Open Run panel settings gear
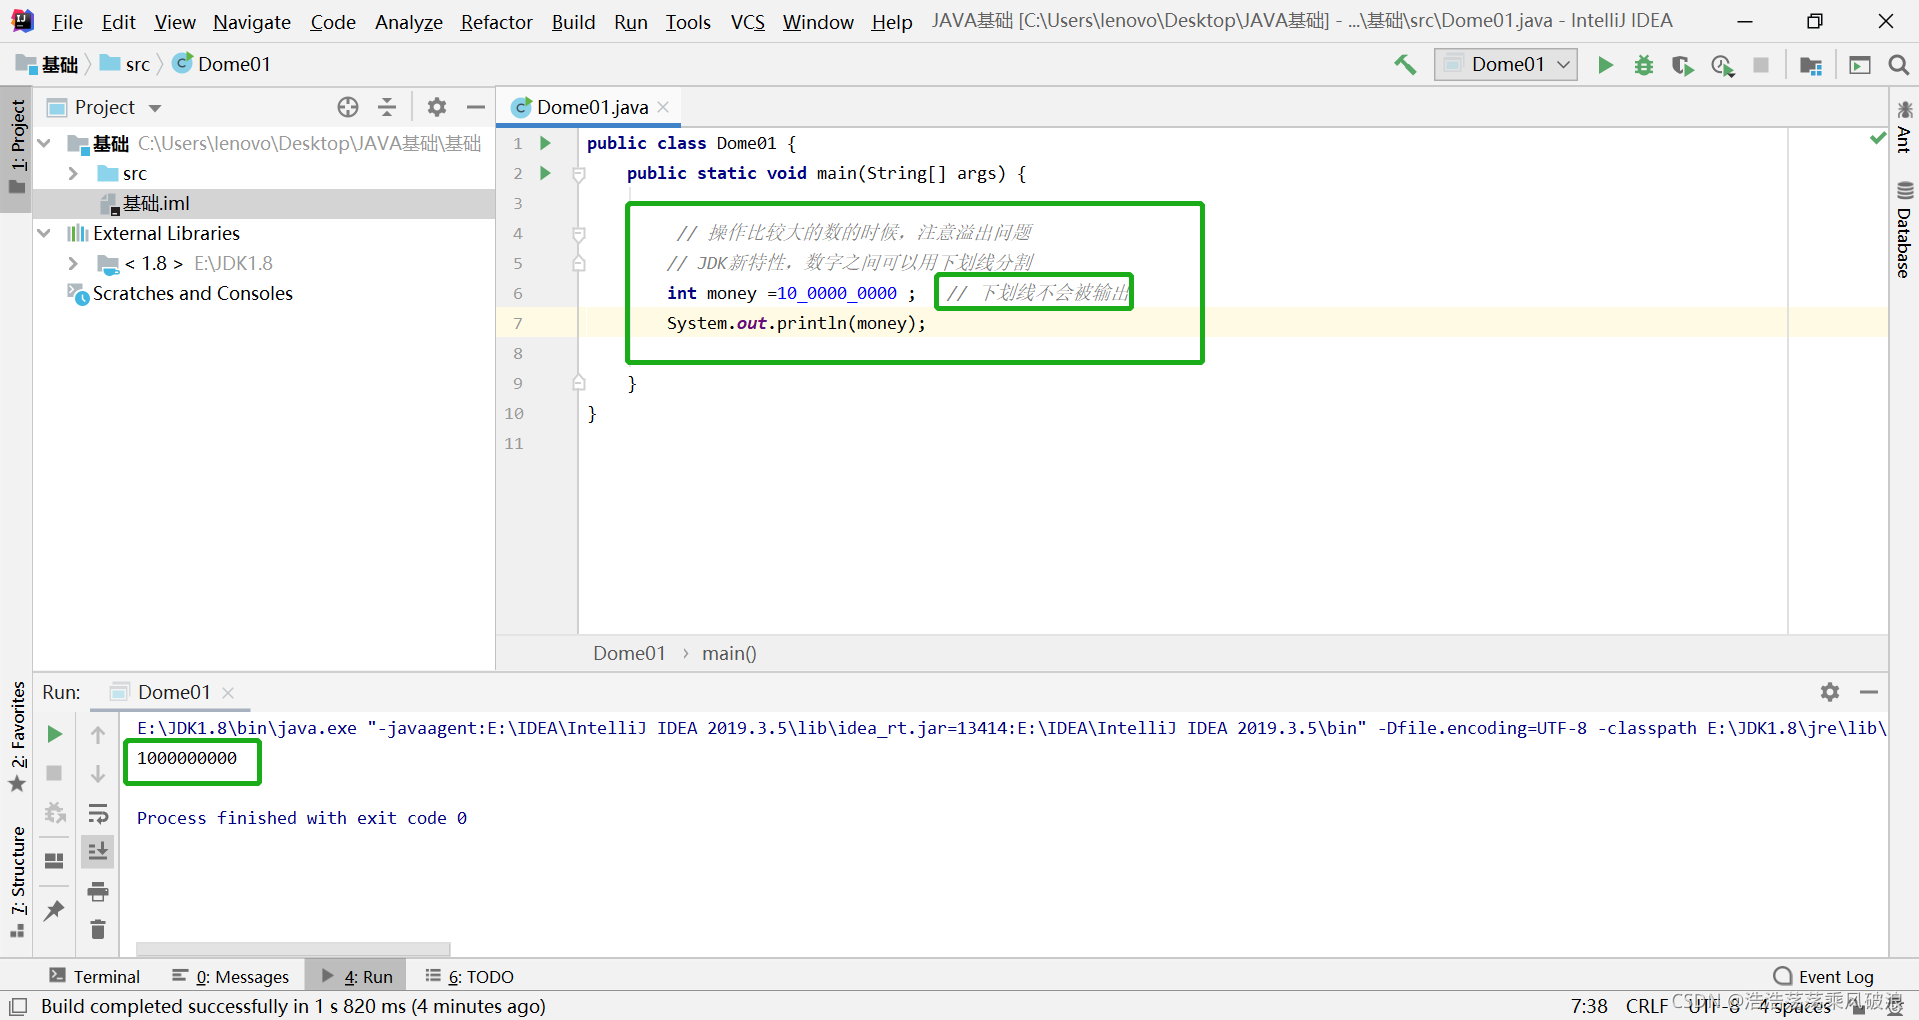Viewport: 1919px width, 1020px height. pos(1830,692)
